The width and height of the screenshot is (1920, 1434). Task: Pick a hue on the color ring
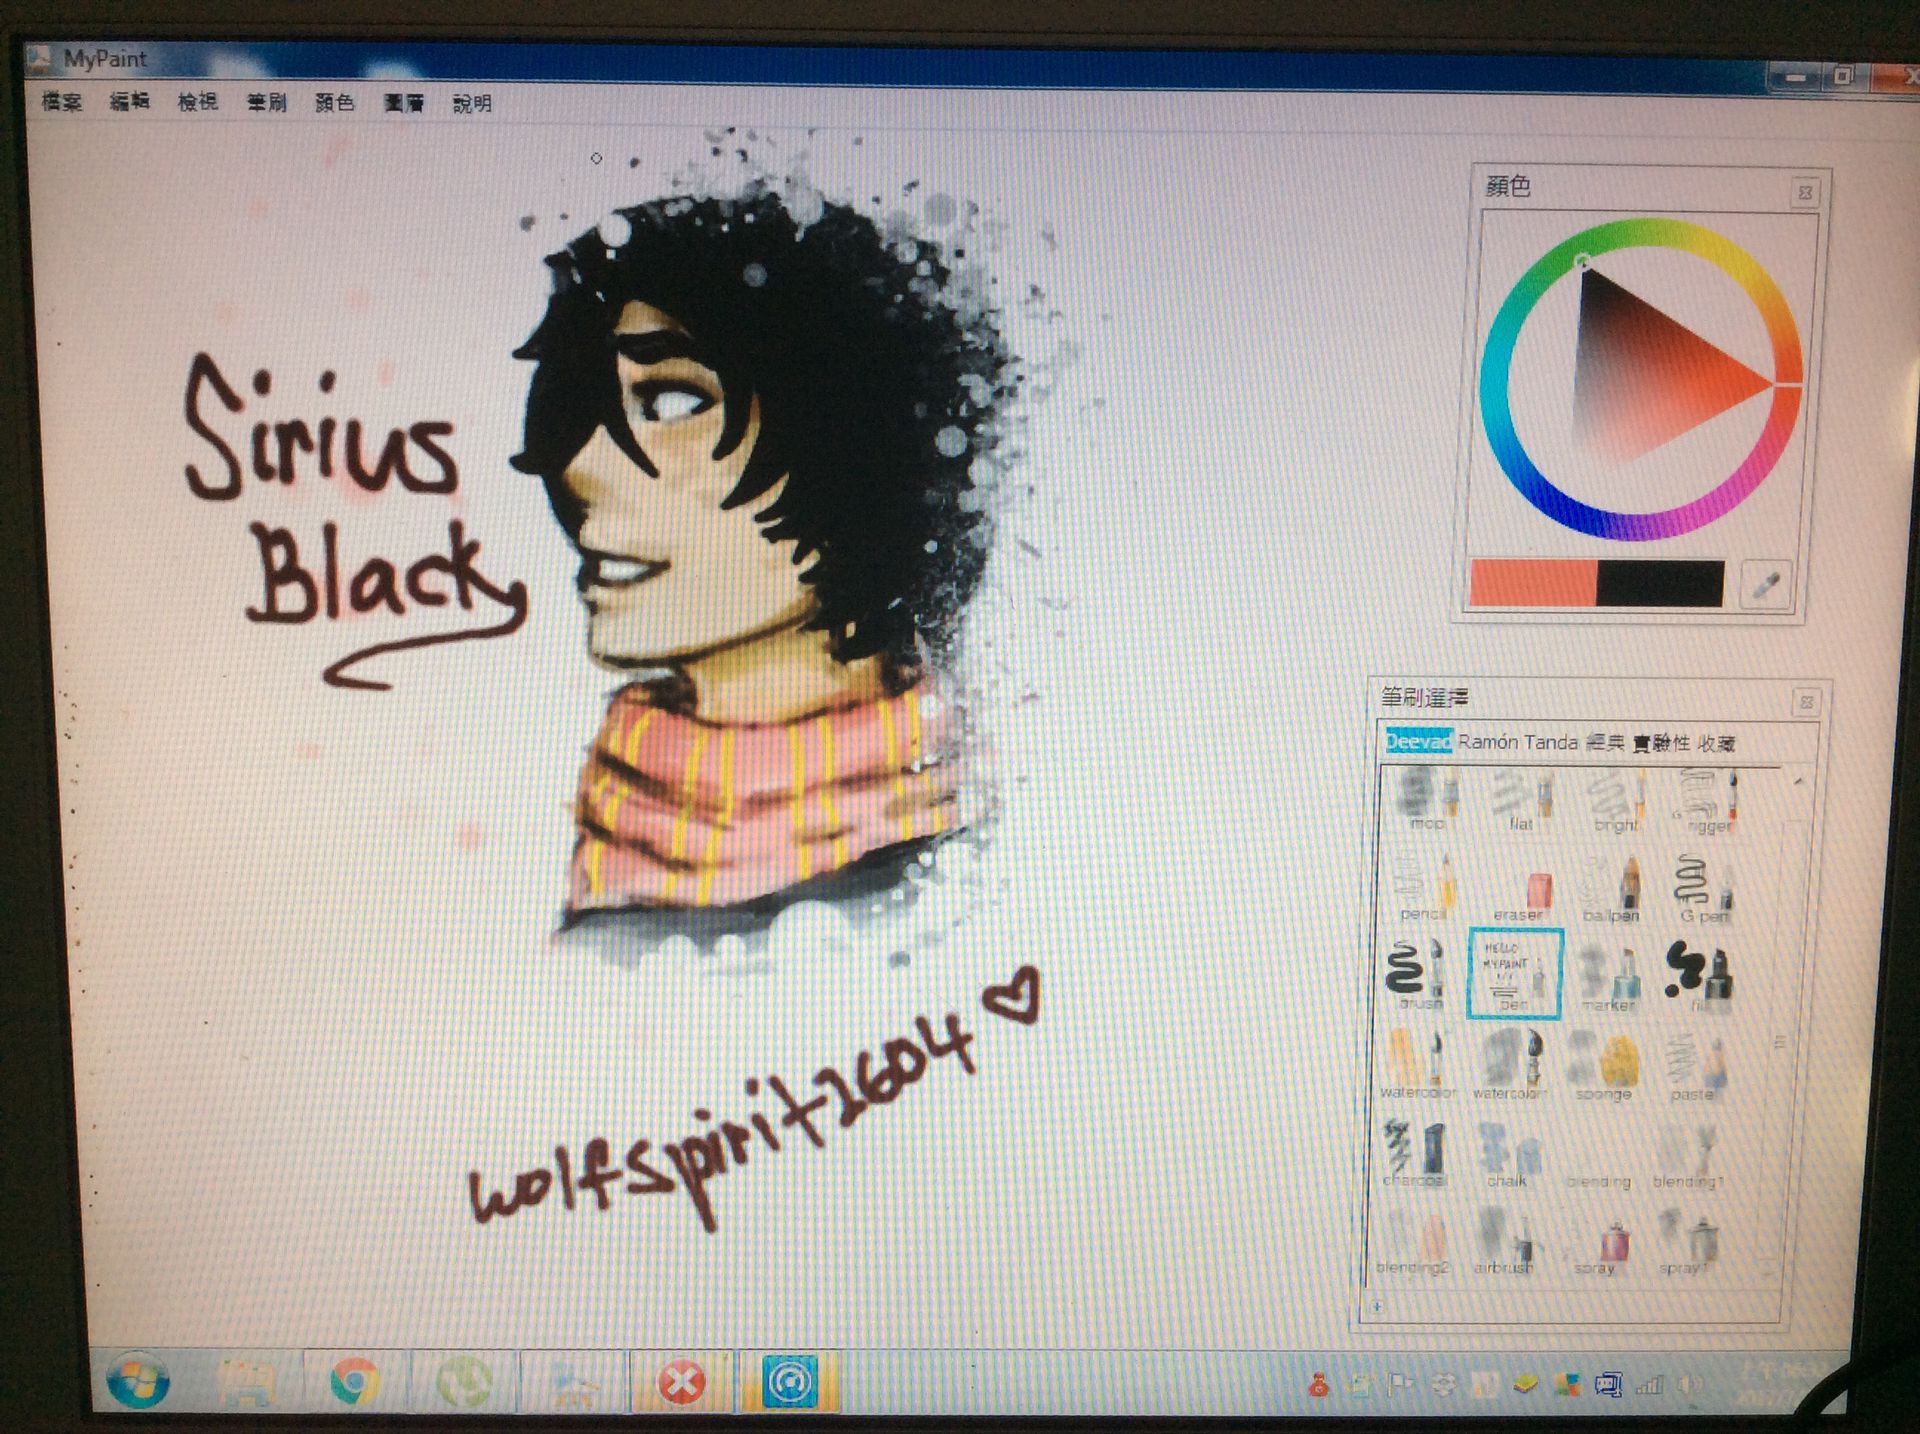point(1640,379)
